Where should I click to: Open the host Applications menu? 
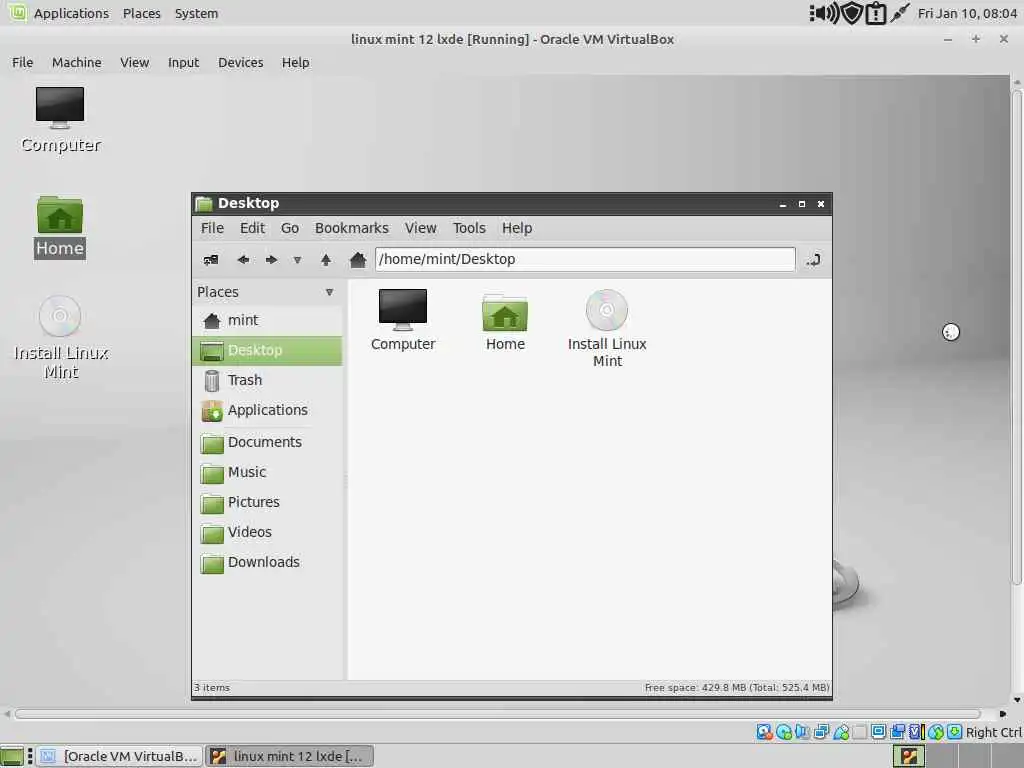coord(71,13)
